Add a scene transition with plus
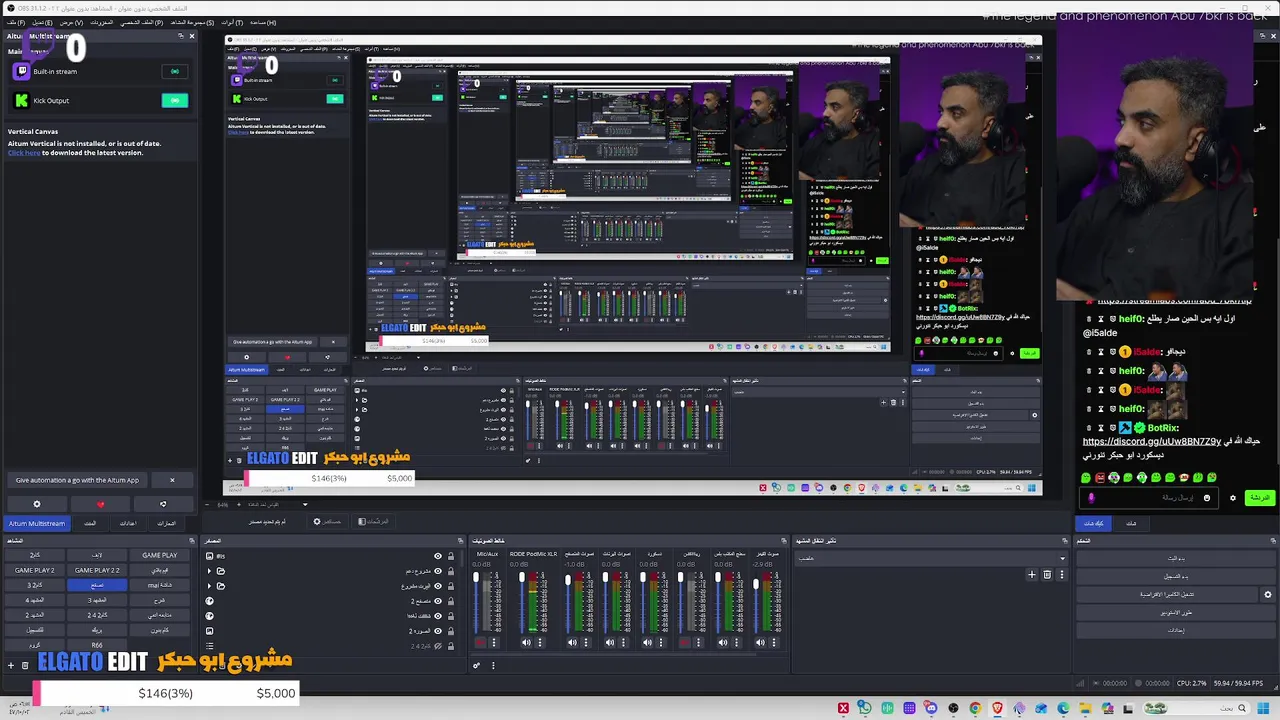 (1032, 574)
